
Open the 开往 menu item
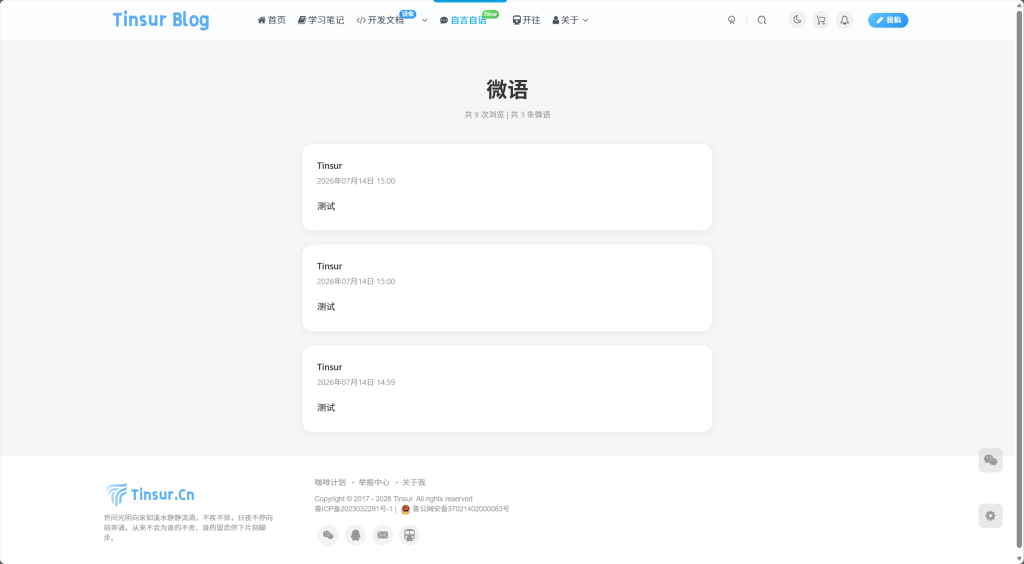point(526,20)
